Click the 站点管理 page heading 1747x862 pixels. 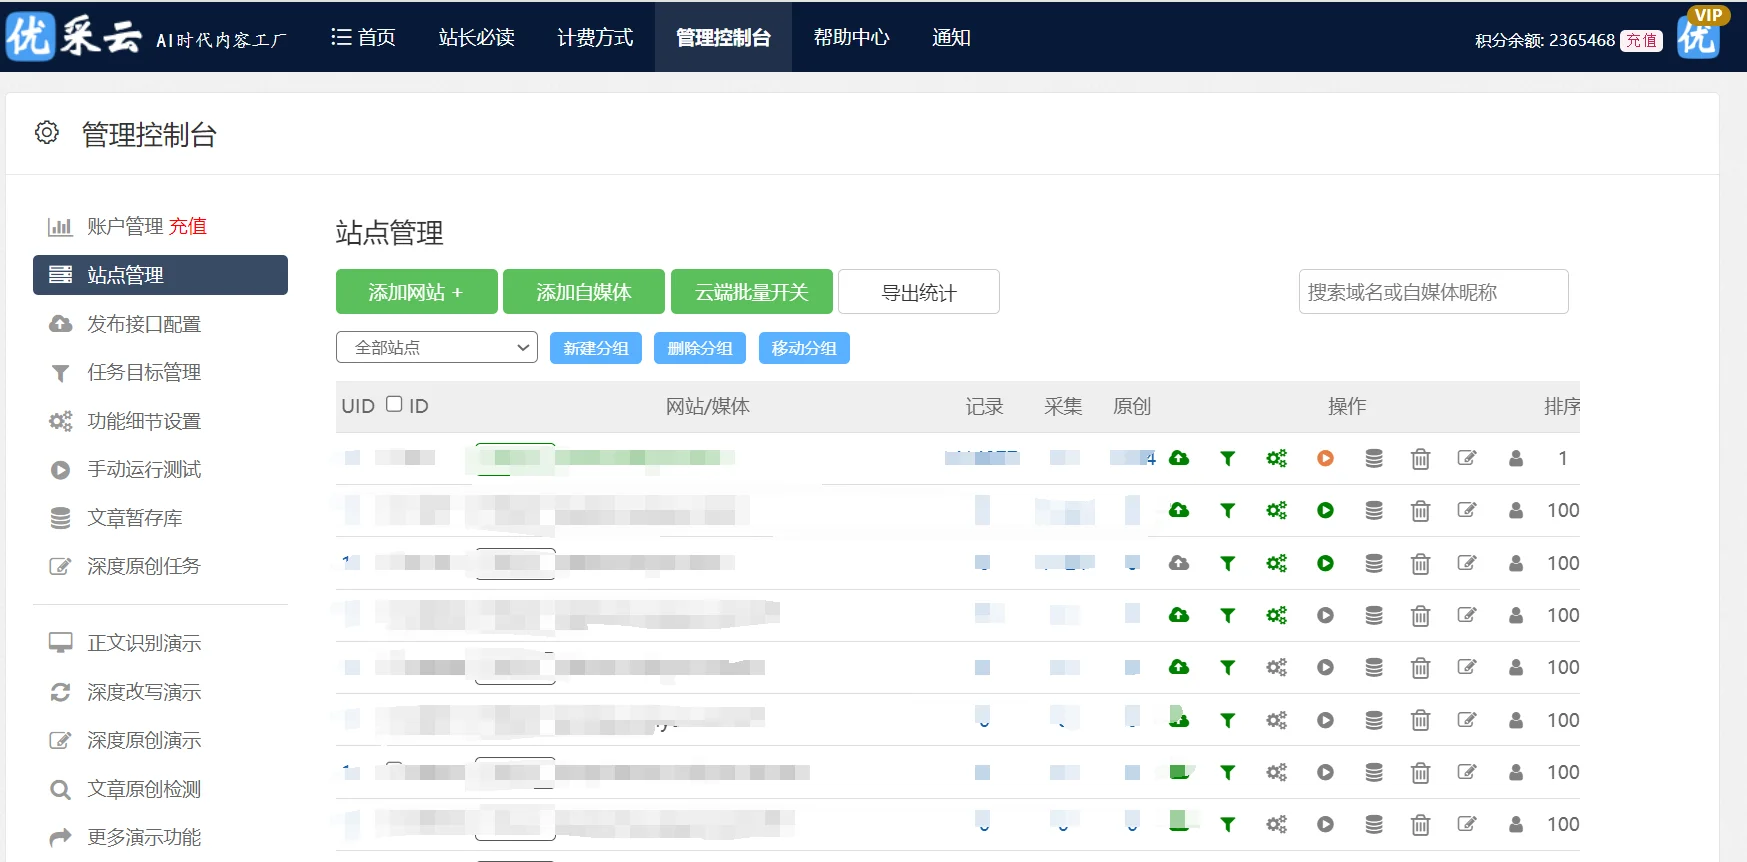(x=390, y=233)
